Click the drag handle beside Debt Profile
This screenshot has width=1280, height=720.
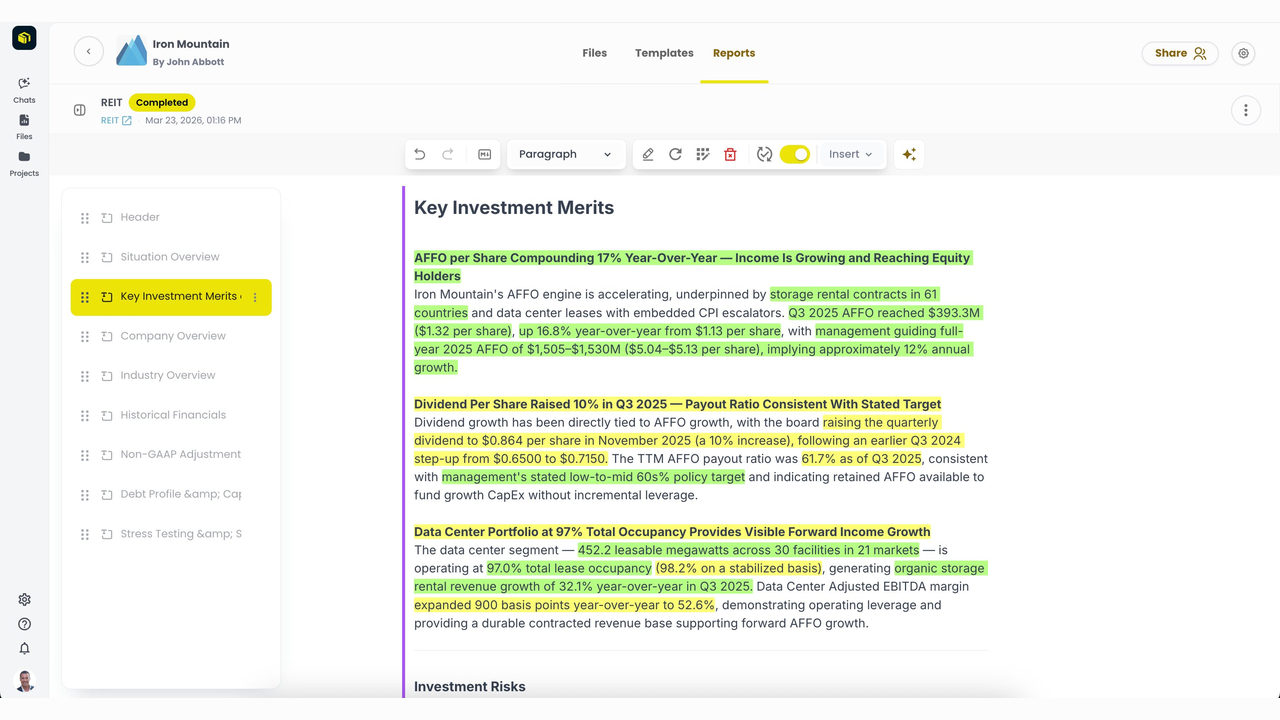pos(85,494)
